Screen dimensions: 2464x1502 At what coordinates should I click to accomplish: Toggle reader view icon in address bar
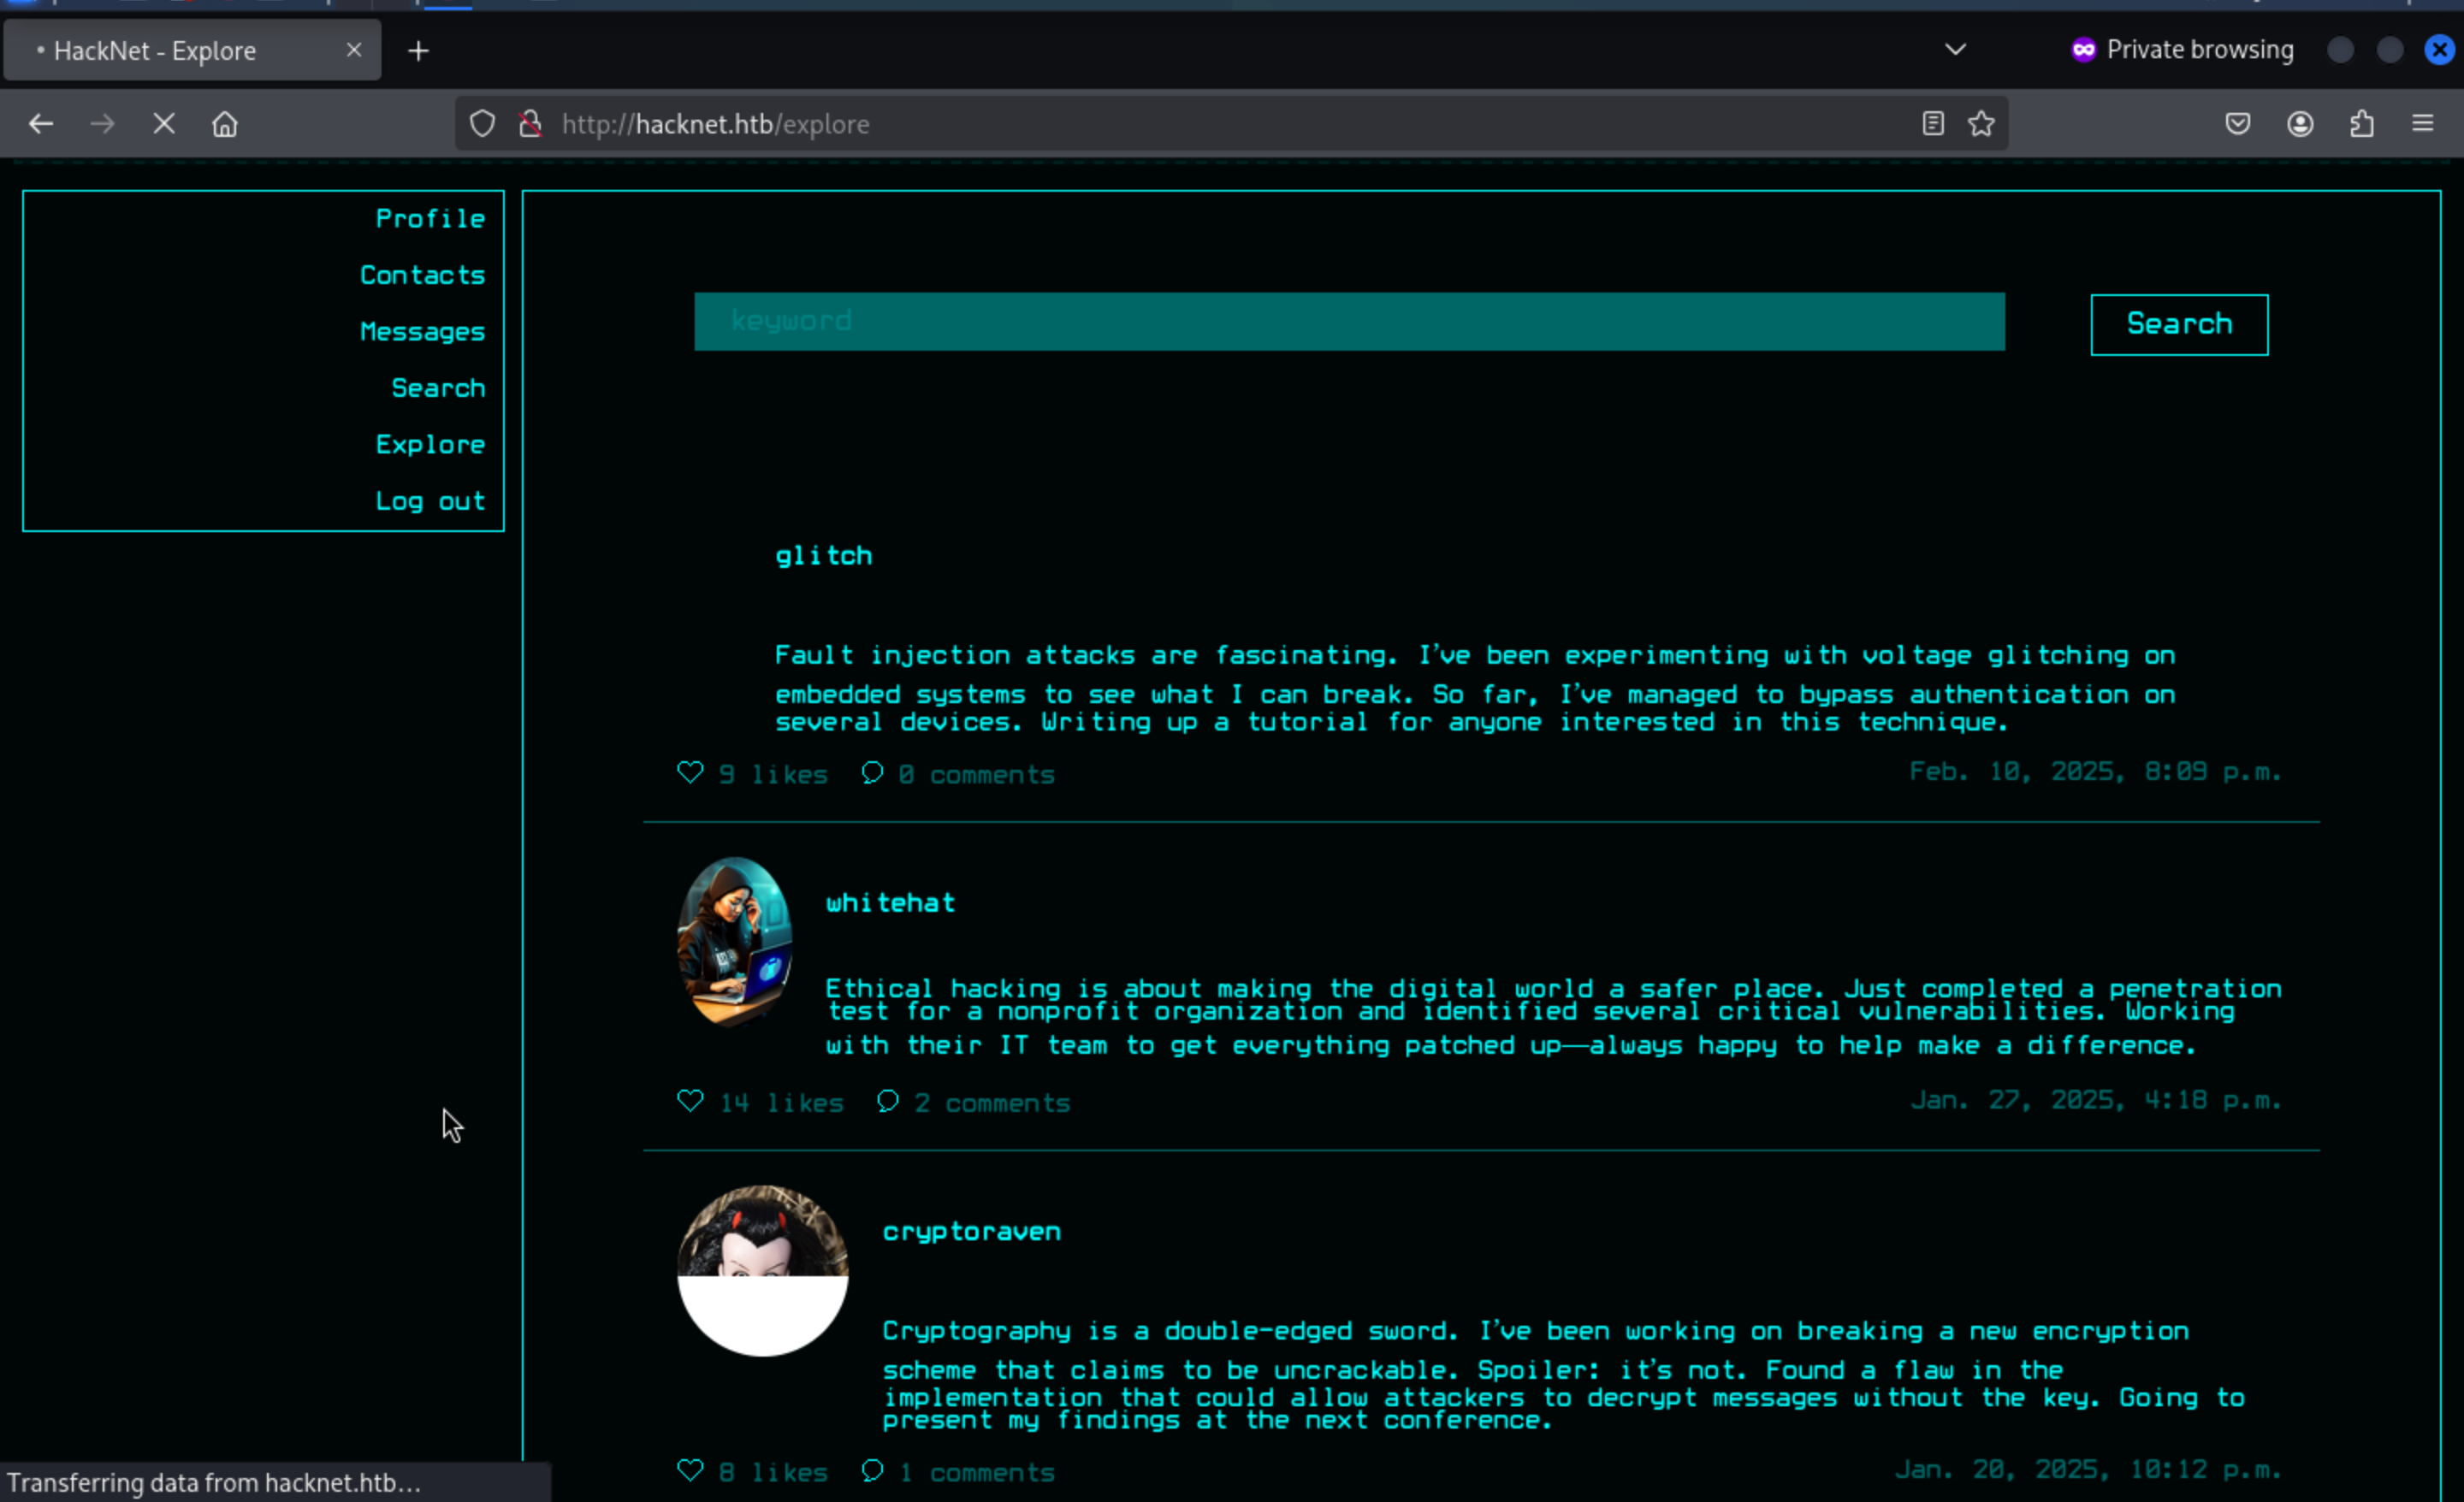pyautogui.click(x=1933, y=124)
